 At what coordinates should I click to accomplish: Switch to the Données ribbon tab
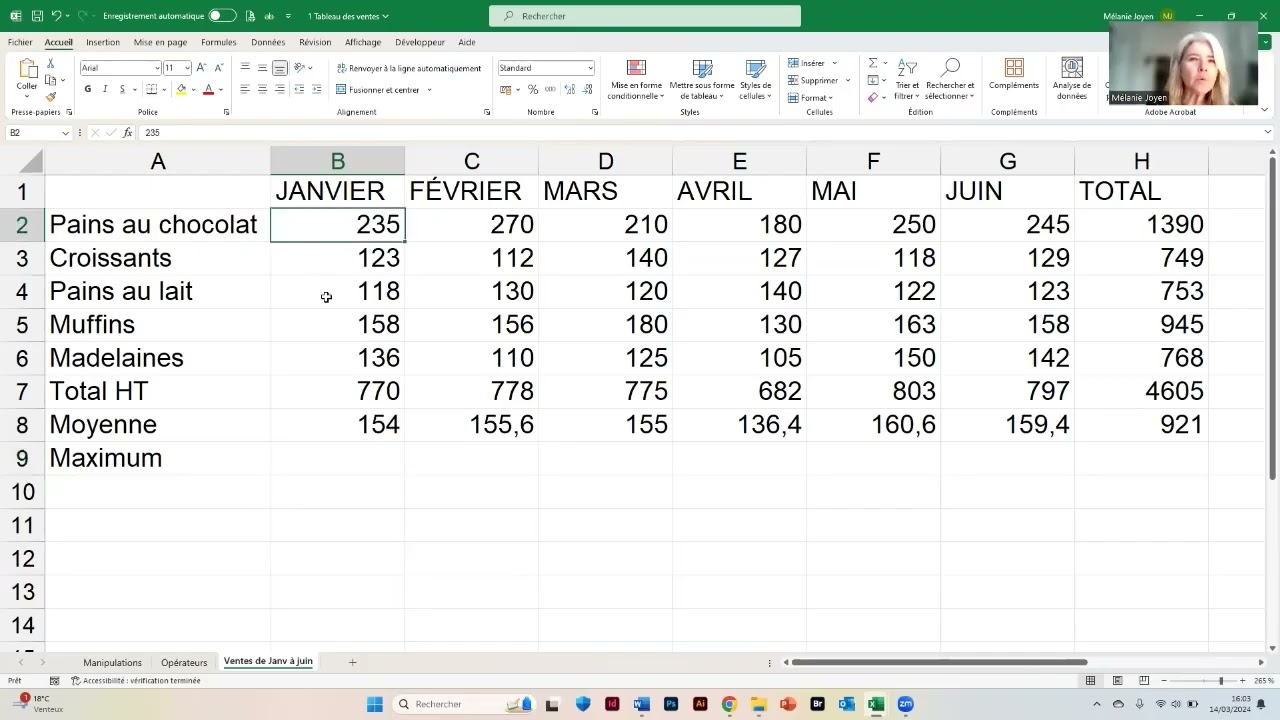[x=268, y=42]
